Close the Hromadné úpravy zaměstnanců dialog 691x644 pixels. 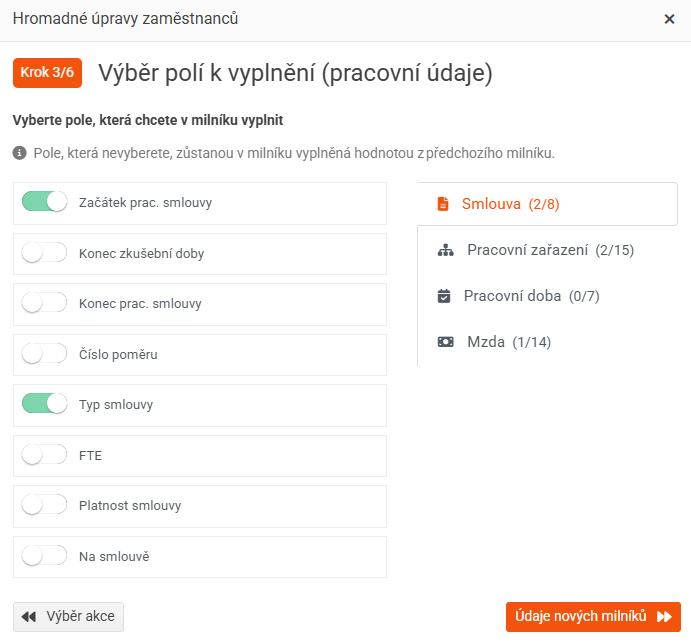[x=669, y=19]
